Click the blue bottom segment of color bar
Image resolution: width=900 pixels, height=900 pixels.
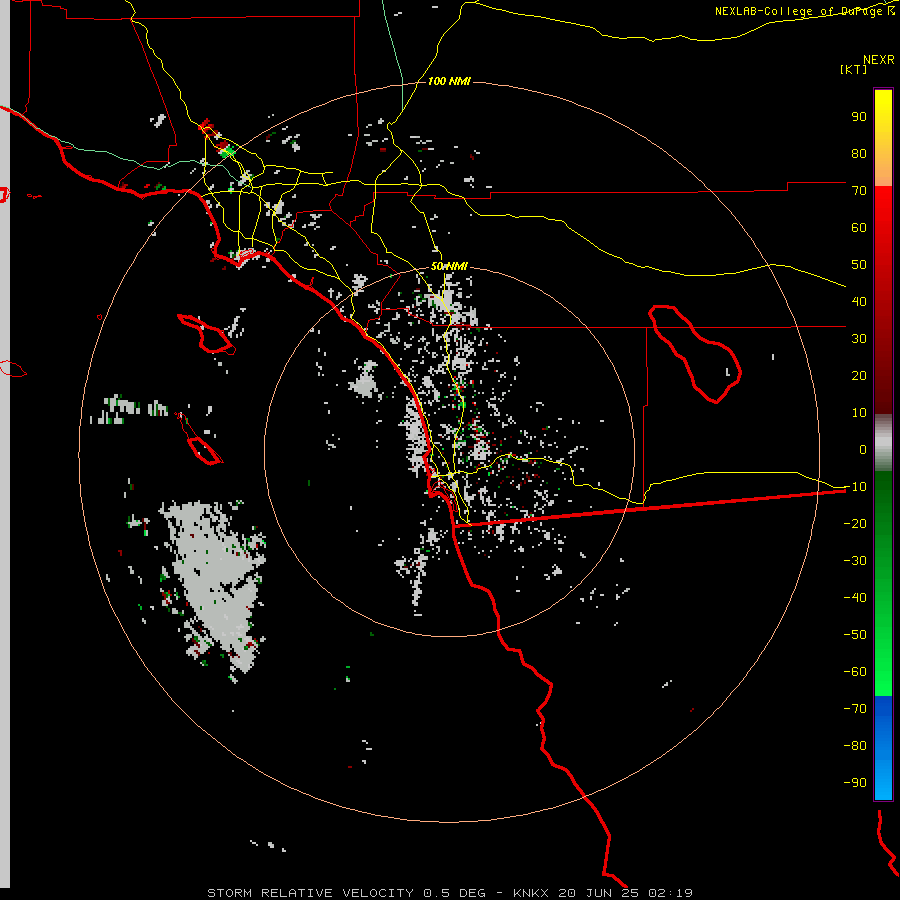[883, 748]
